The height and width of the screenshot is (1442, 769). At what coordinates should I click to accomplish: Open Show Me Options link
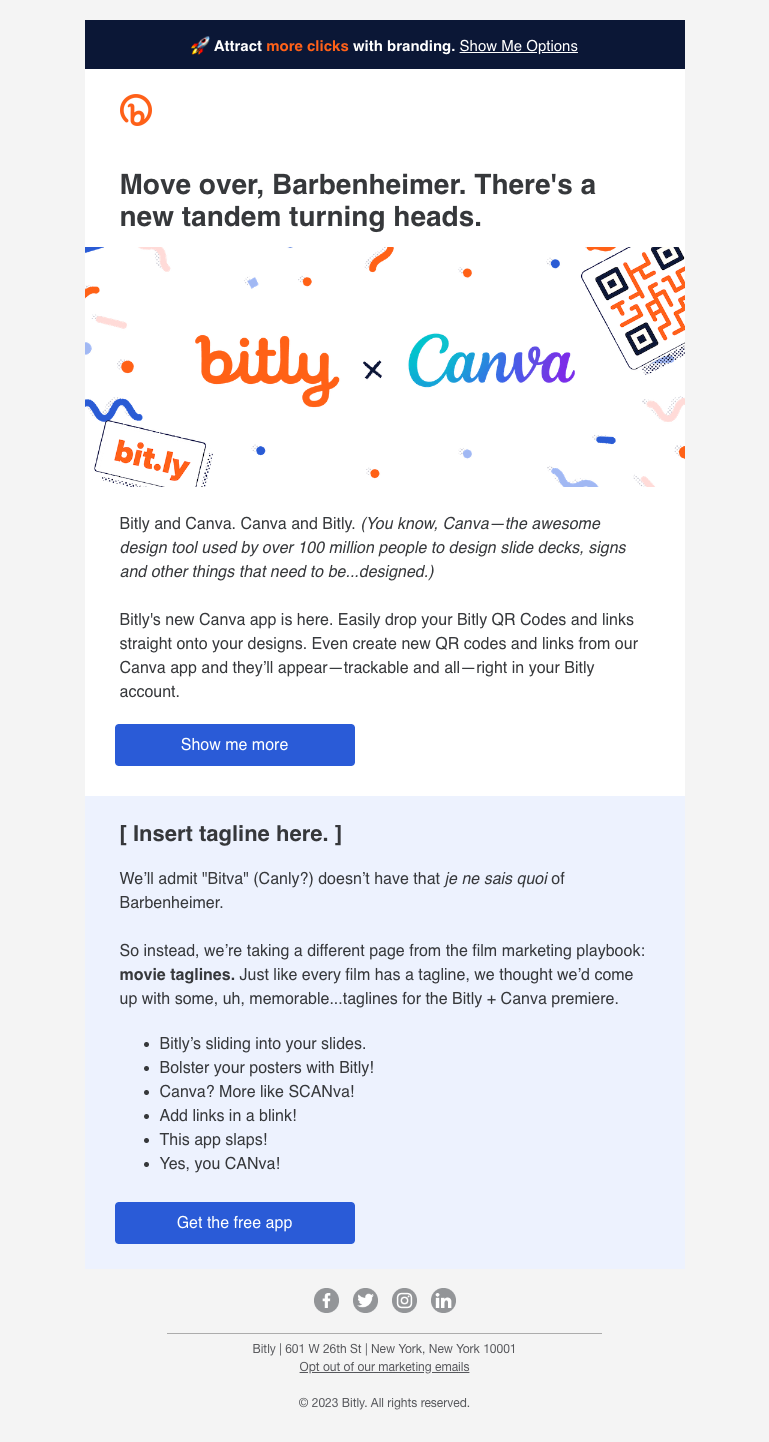[518, 45]
